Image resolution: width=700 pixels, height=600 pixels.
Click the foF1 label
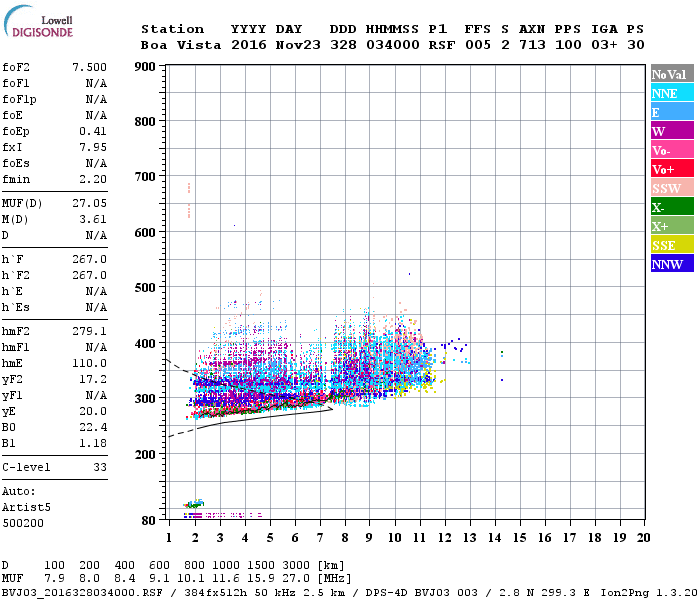[x=16, y=83]
